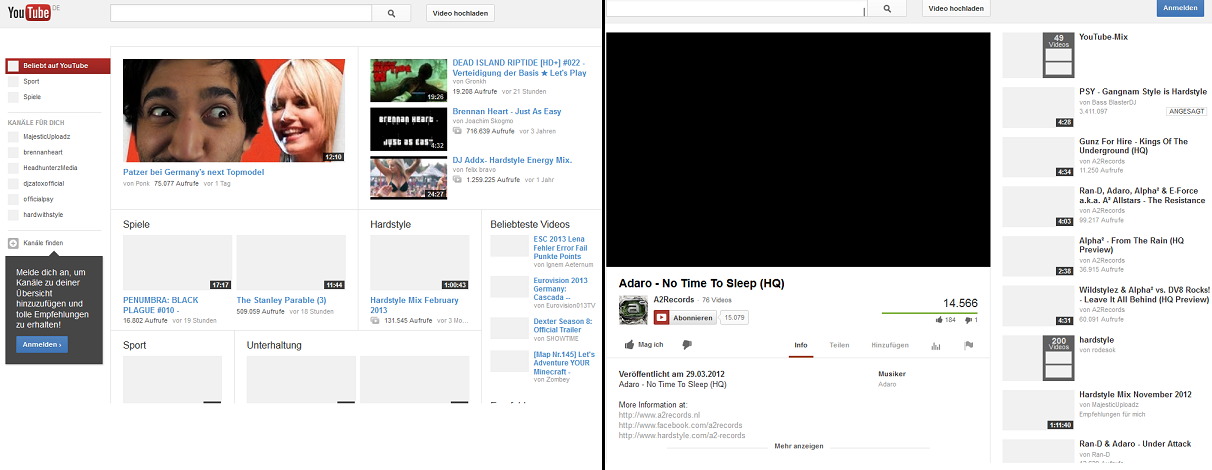Open Hardstyle Mix November 2012 suggestion
The image size is (1212, 470).
[x=1135, y=394]
